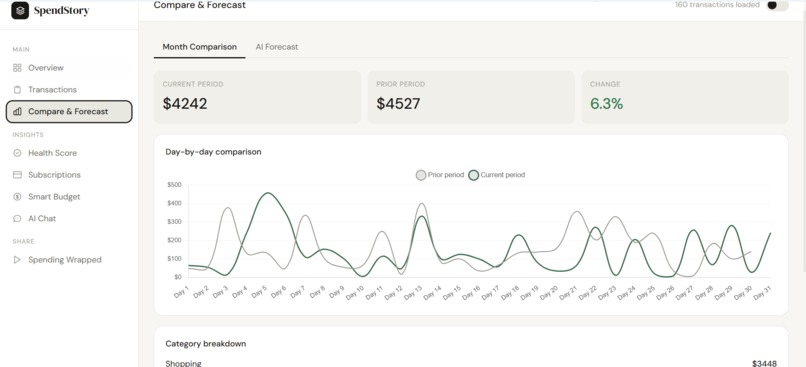Go to Health Score
The image size is (806, 367).
coord(69,153)
